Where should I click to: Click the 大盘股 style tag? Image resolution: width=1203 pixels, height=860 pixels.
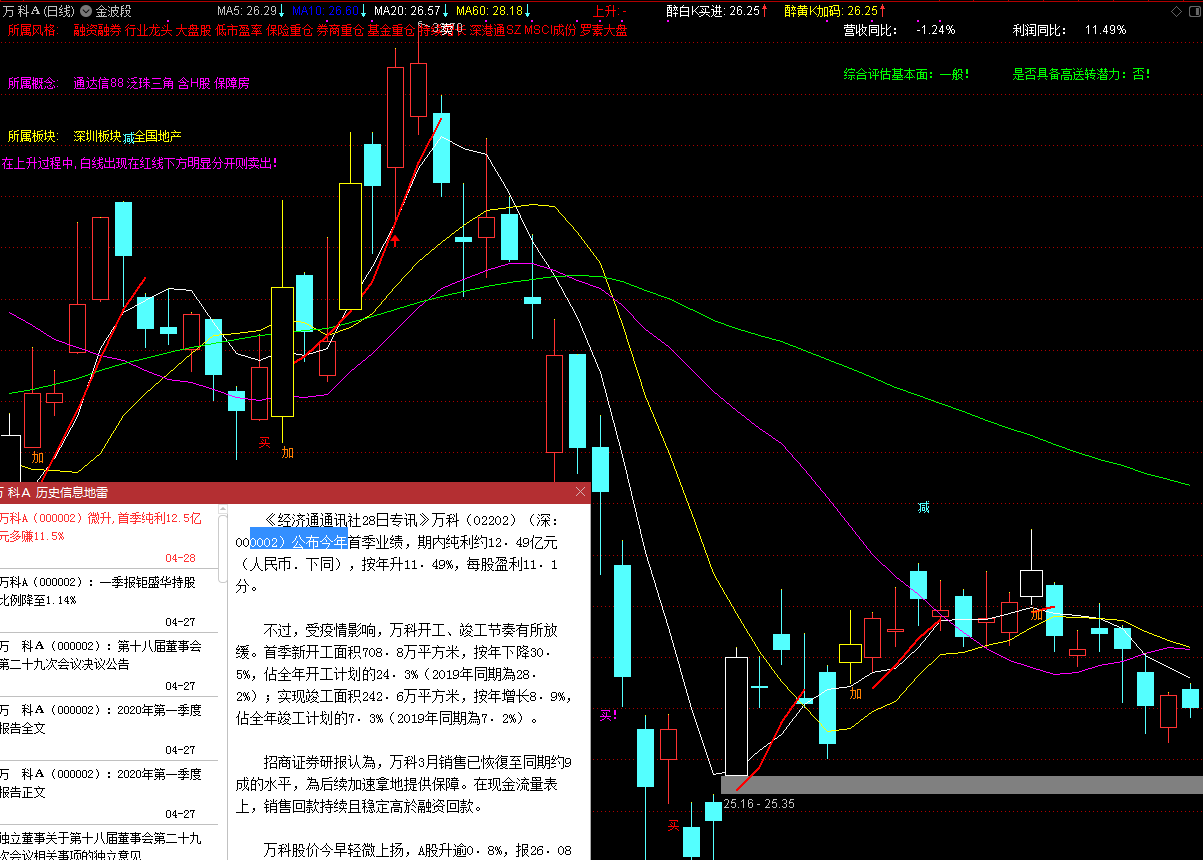193,30
